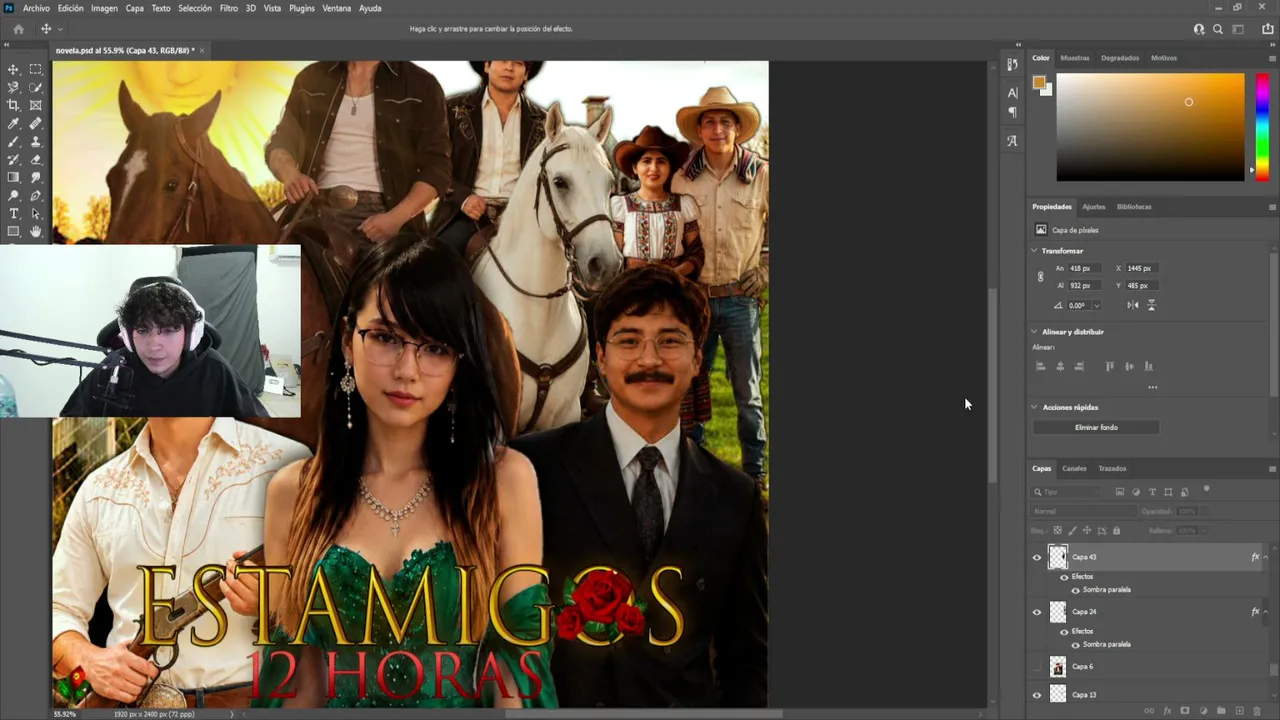Pick the Eyedropper tool
Viewport: 1280px width, 720px height.
14,123
